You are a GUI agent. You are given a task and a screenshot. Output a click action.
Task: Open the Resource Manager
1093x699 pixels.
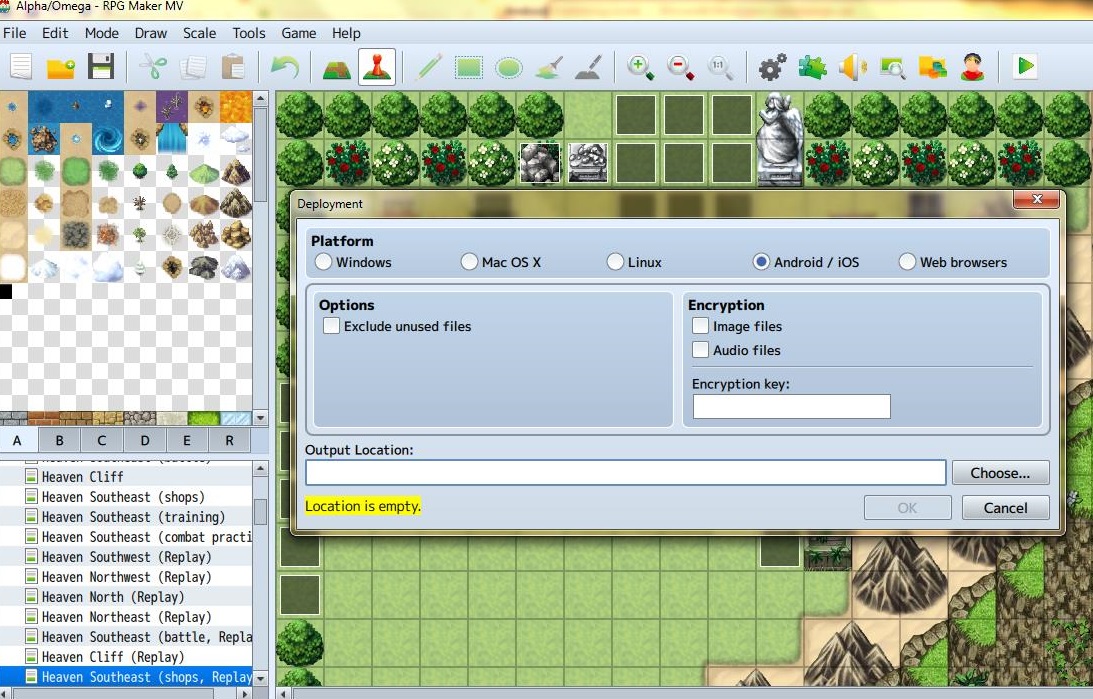point(932,67)
